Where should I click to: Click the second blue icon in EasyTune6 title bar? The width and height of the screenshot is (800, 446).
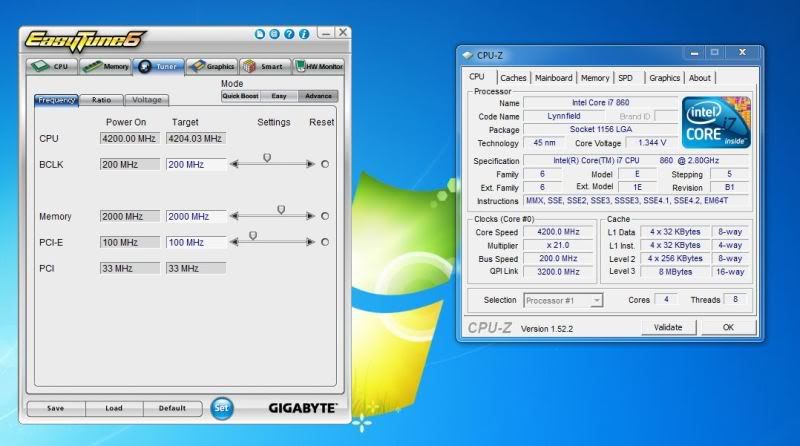point(274,34)
